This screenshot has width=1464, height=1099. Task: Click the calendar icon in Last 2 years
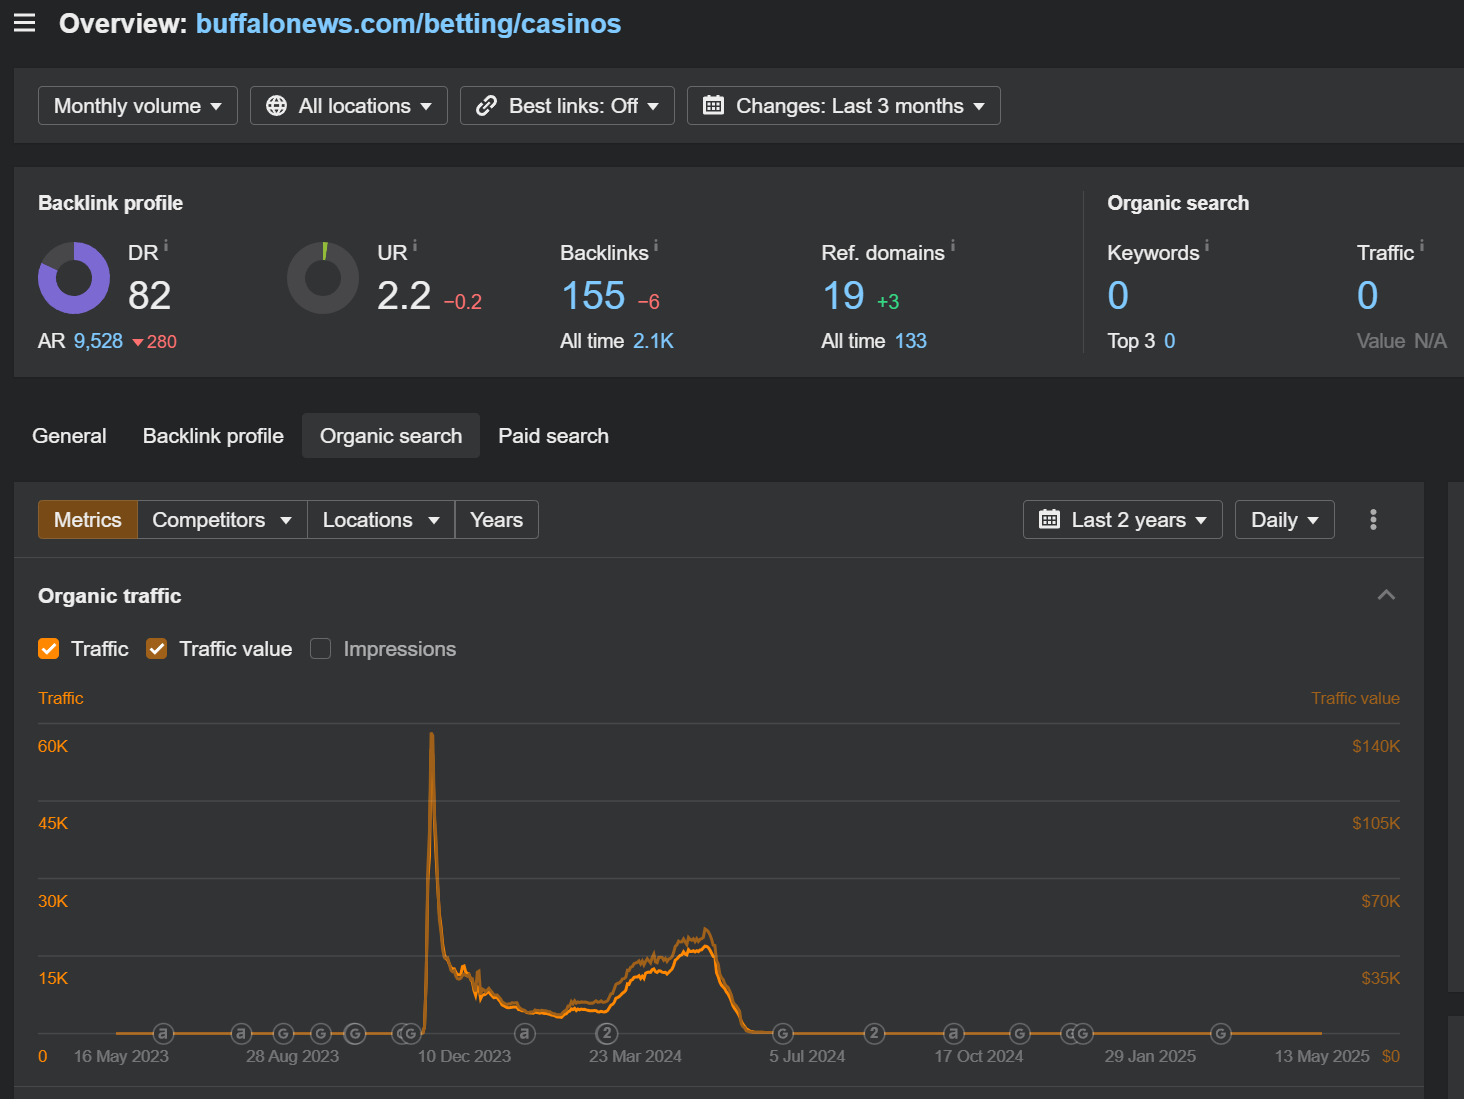[1049, 519]
